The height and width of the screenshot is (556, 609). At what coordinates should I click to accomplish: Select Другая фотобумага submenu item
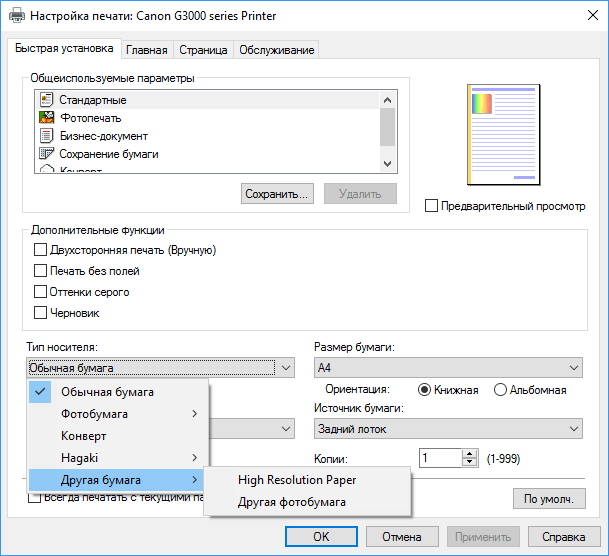coord(307,502)
